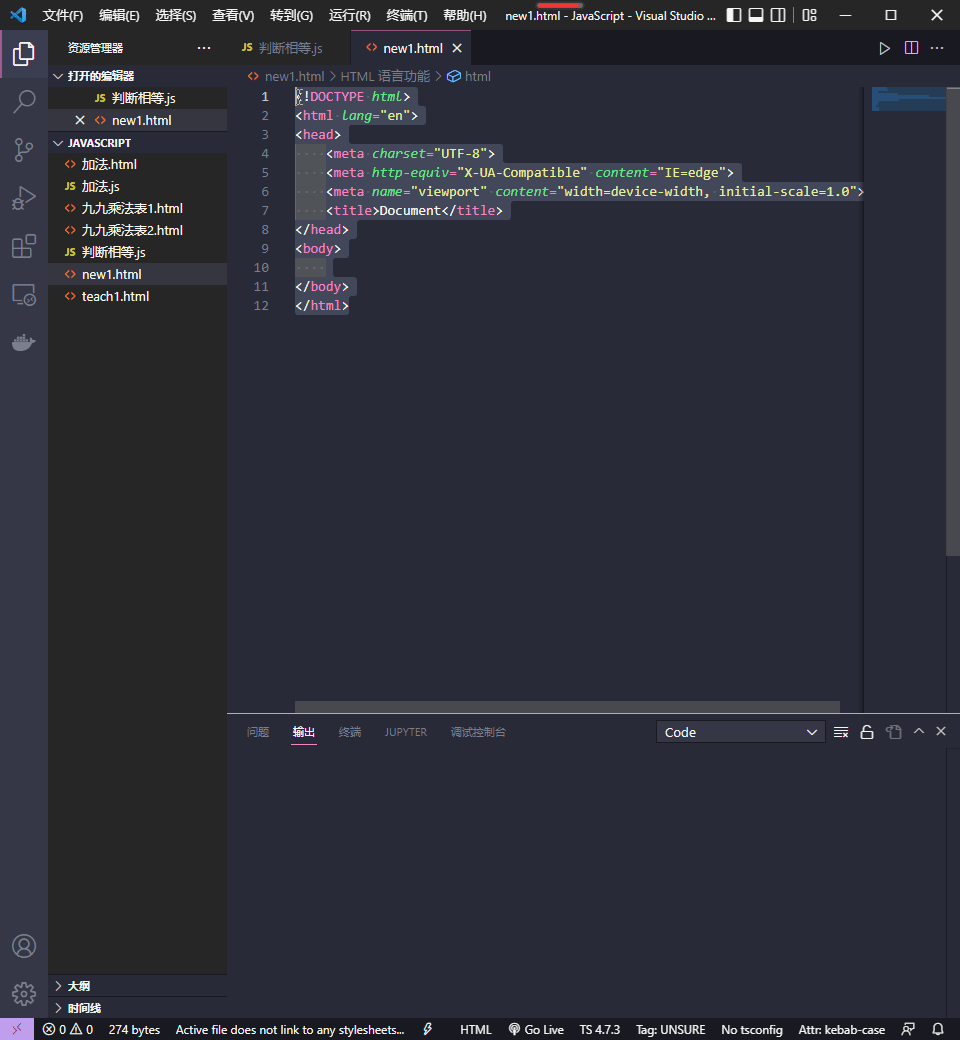Clear the output panel
Screen dimensions: 960x1040
[x=841, y=732]
